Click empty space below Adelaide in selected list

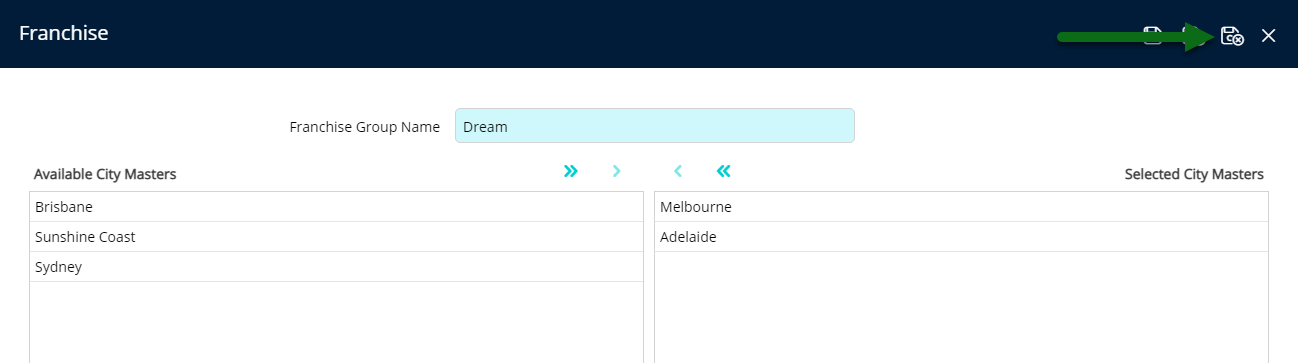coord(961,307)
